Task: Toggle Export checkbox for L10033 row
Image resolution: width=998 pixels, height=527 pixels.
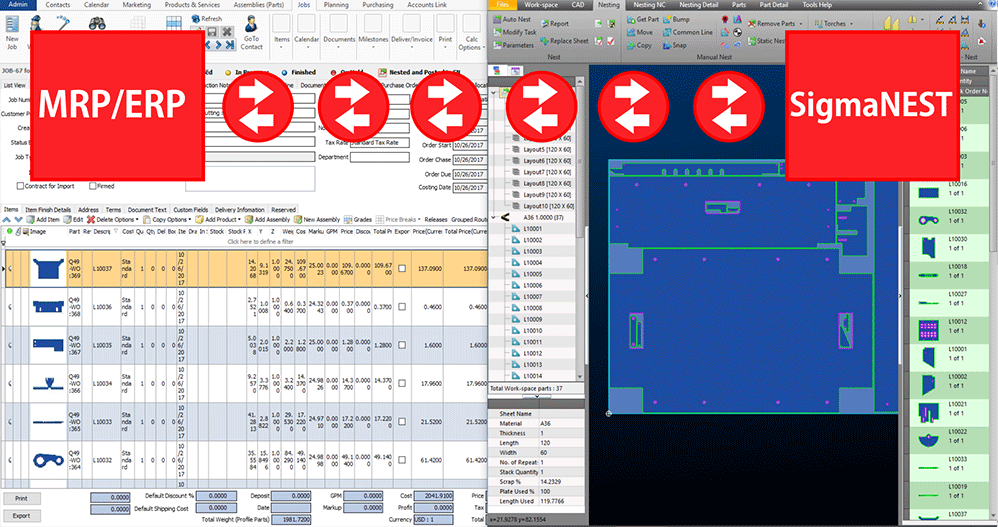Action: pos(402,421)
